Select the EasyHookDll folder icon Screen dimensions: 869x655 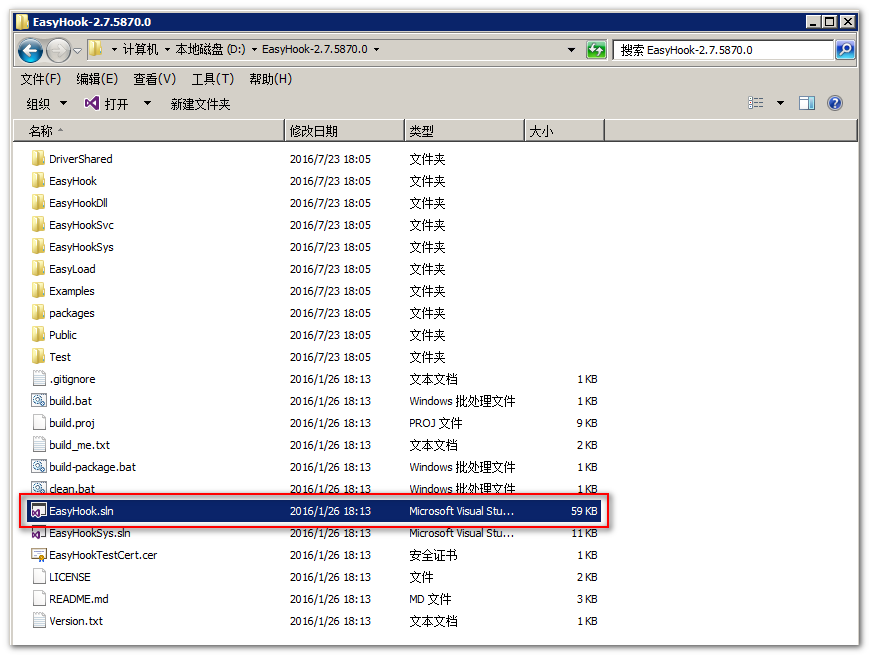click(x=38, y=203)
